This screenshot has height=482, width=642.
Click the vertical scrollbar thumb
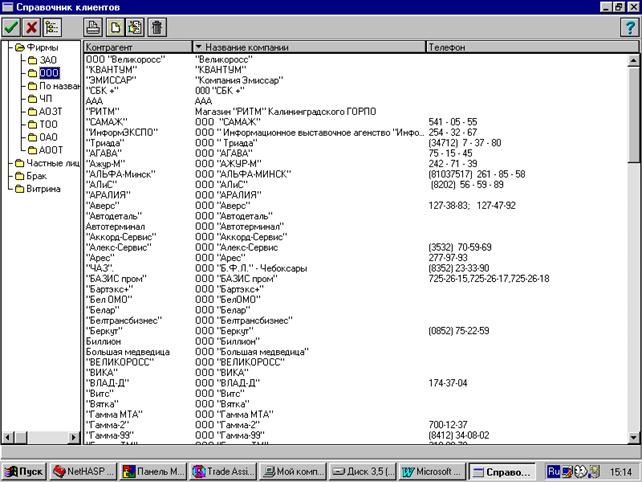point(633,114)
